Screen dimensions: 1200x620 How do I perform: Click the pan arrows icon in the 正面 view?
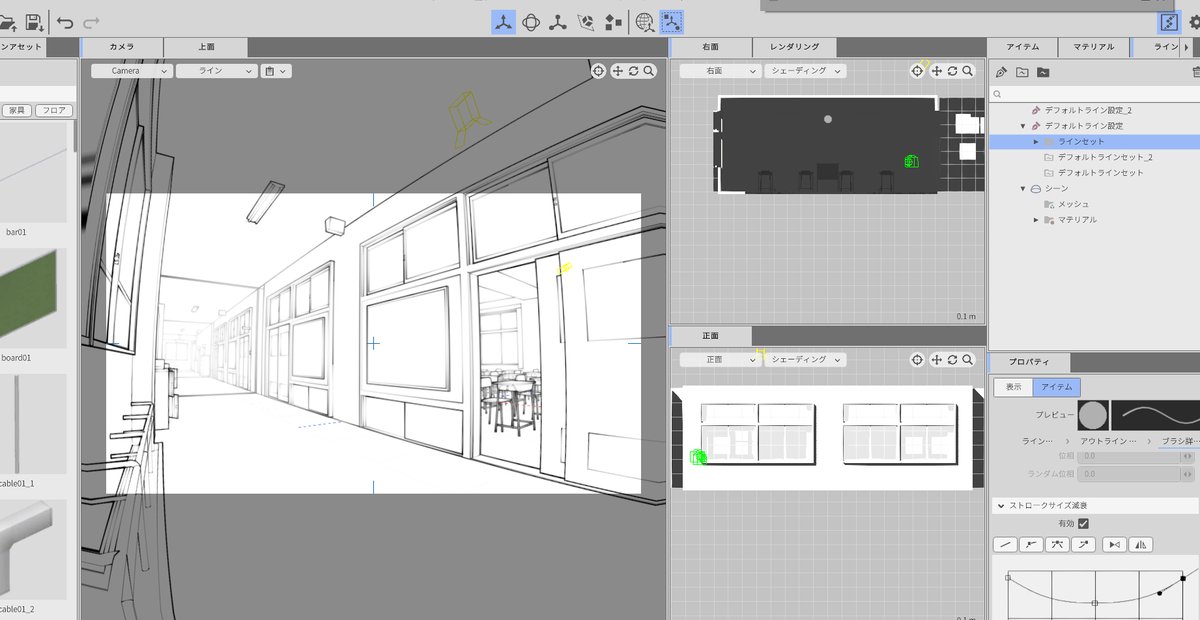point(936,359)
